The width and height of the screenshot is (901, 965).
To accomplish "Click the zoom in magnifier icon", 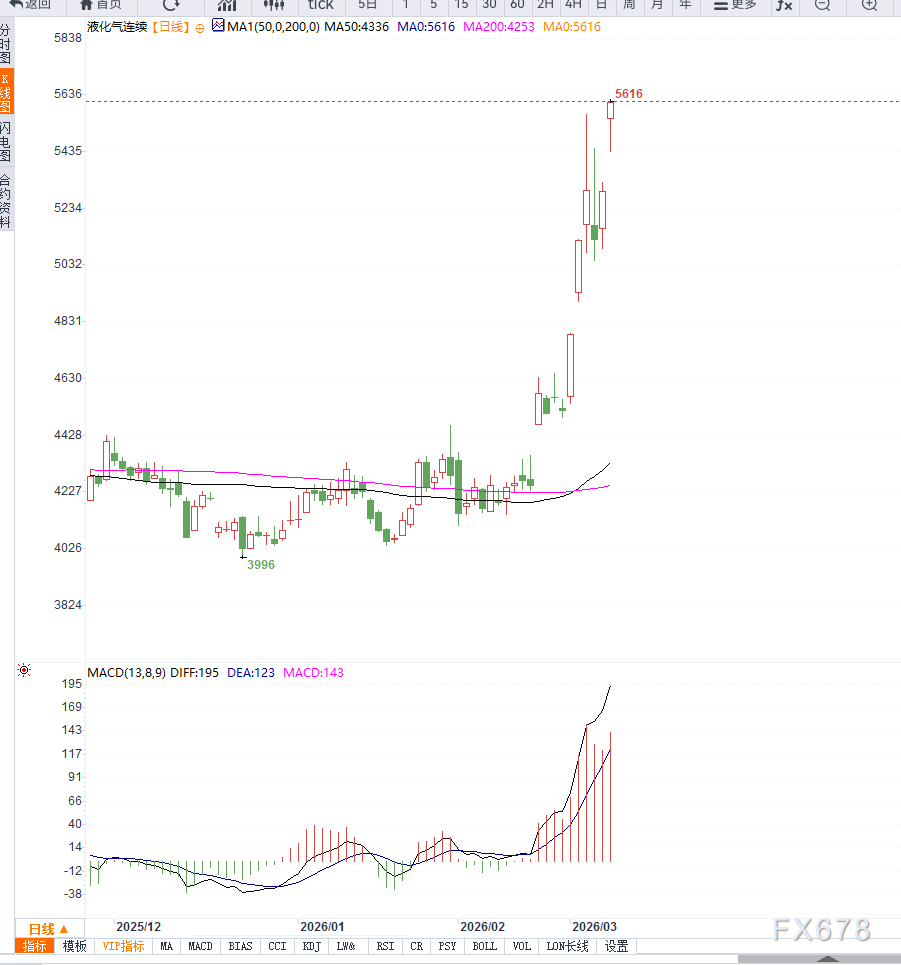I will [869, 5].
